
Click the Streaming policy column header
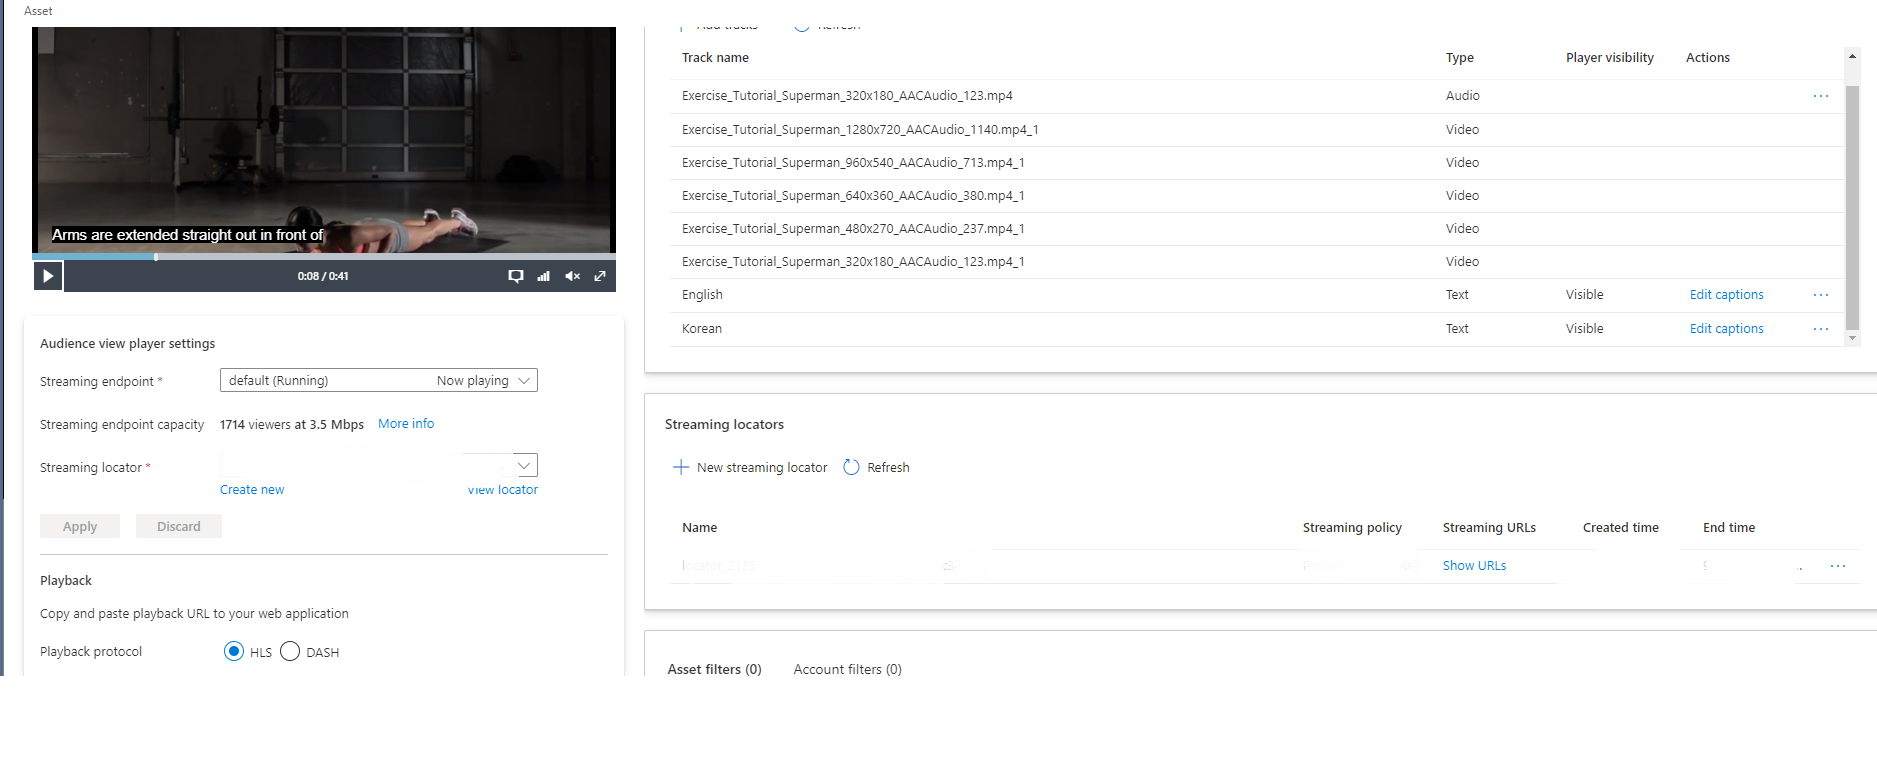[1352, 528]
